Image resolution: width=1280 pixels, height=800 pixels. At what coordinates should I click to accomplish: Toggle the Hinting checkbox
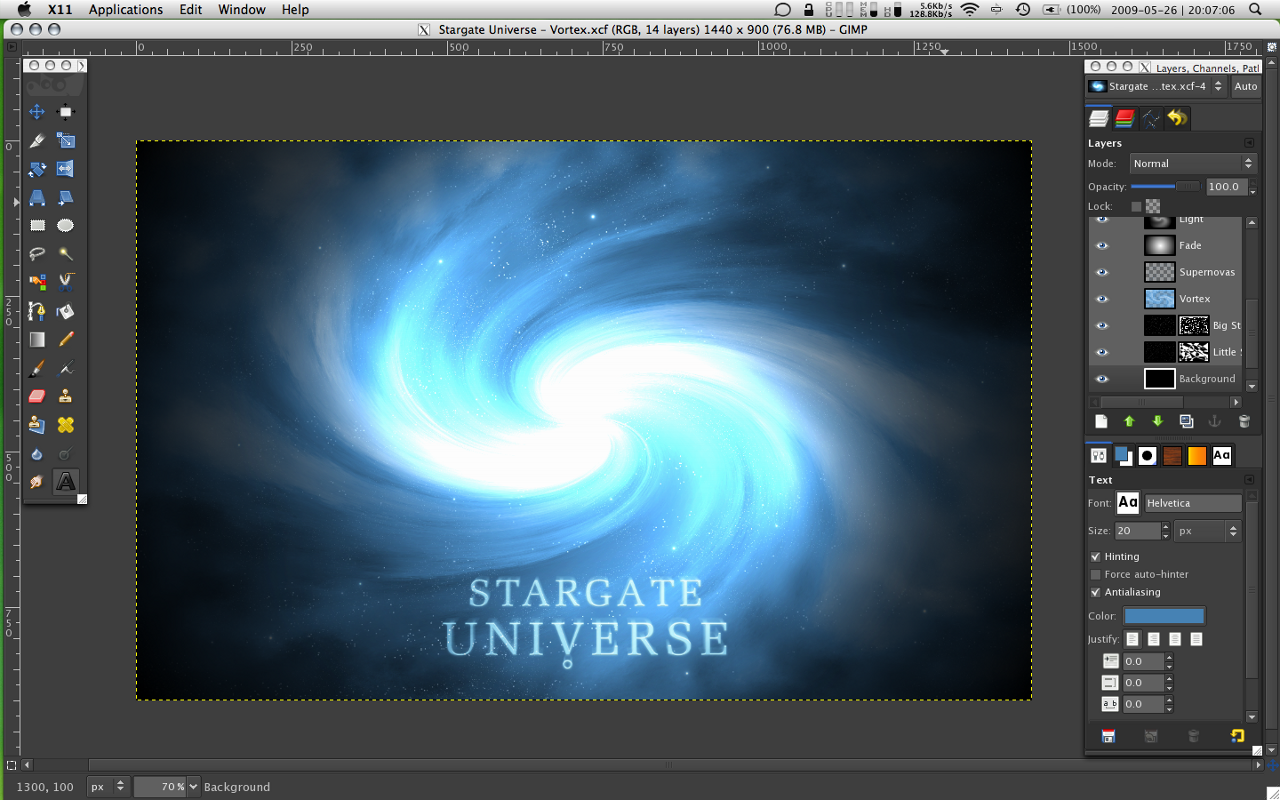pos(1095,557)
